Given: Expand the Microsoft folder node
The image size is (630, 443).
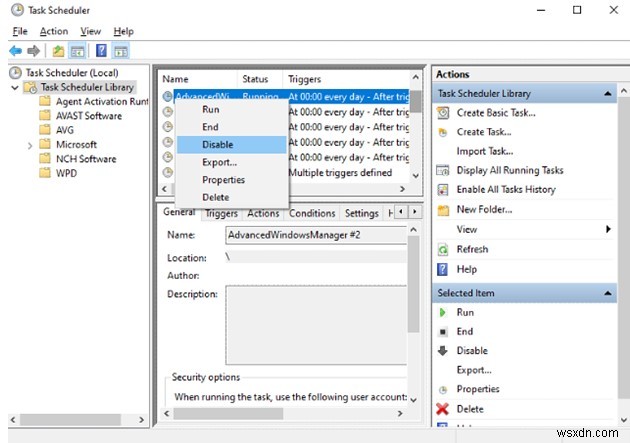Looking at the screenshot, I should click(x=30, y=145).
